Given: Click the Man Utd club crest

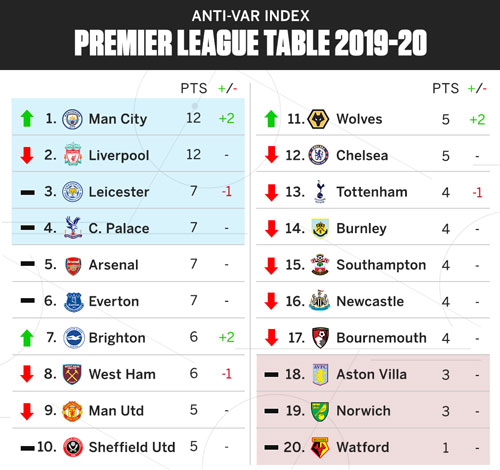Looking at the screenshot, I should click(72, 411).
